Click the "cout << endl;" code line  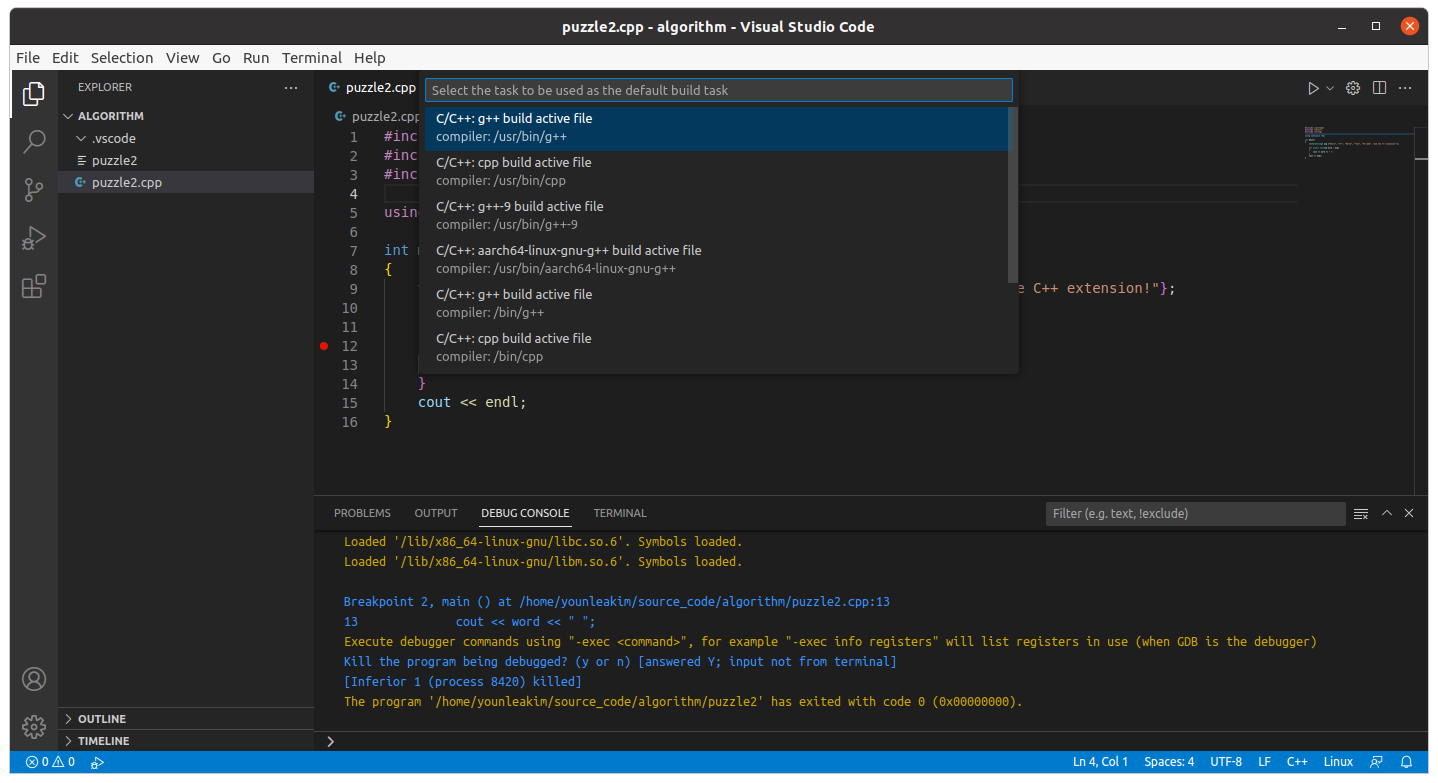tap(472, 402)
